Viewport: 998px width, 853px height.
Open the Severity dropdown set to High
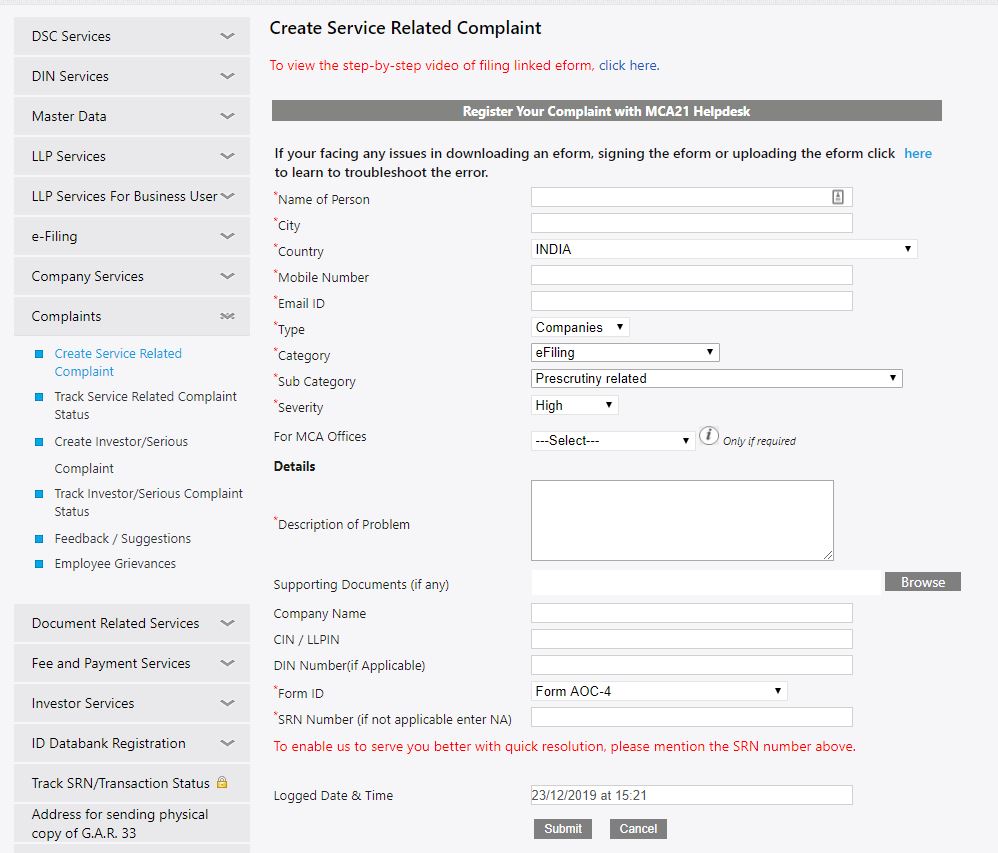[x=574, y=405]
